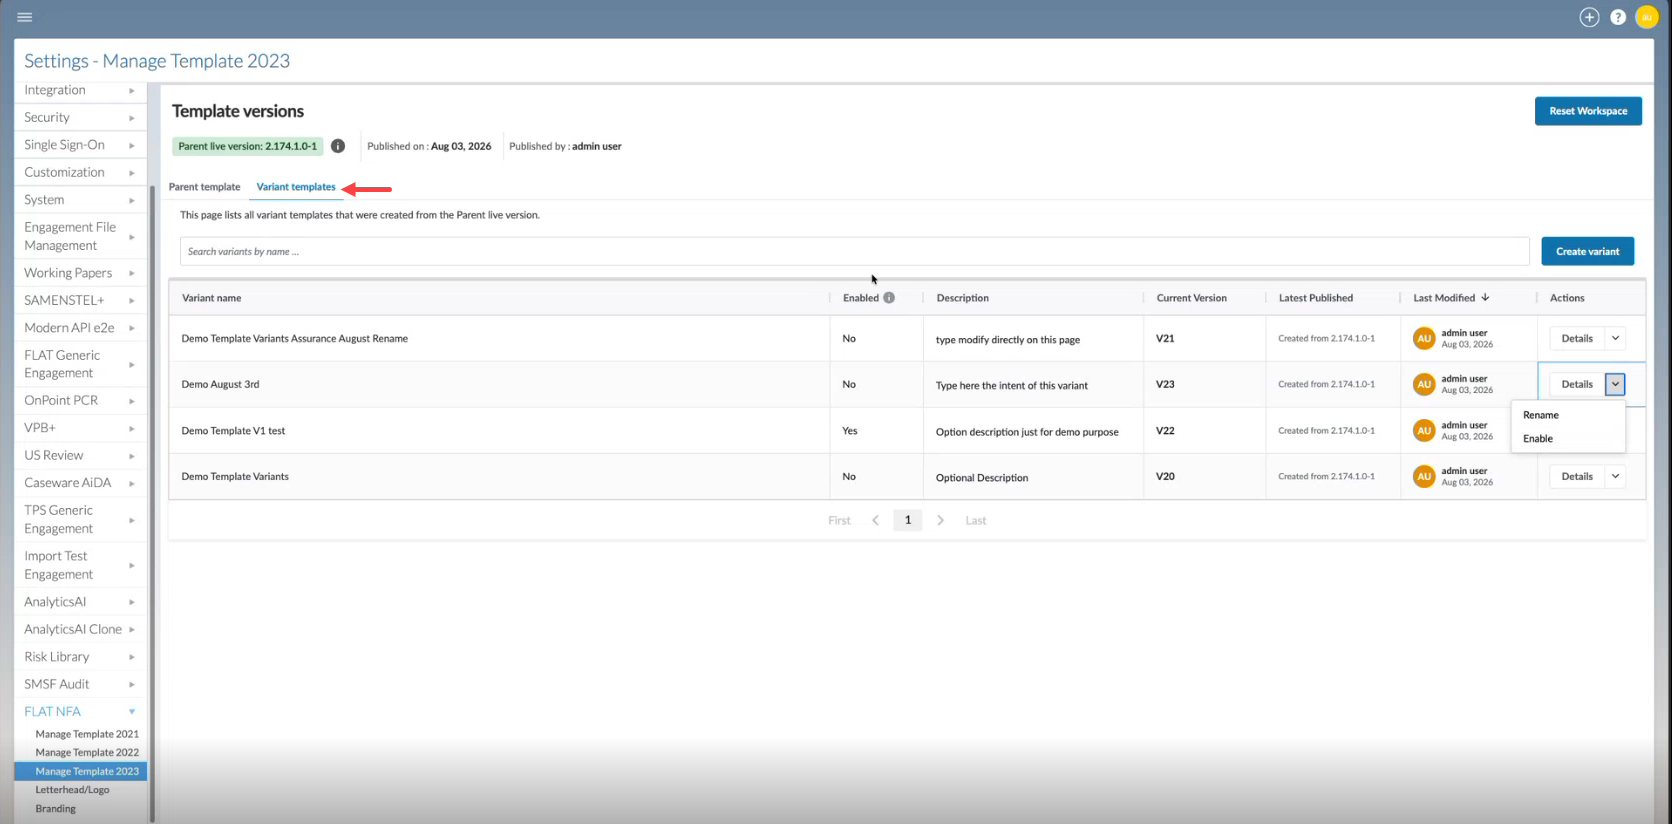
Task: Go to previous page arrow
Action: pos(875,520)
